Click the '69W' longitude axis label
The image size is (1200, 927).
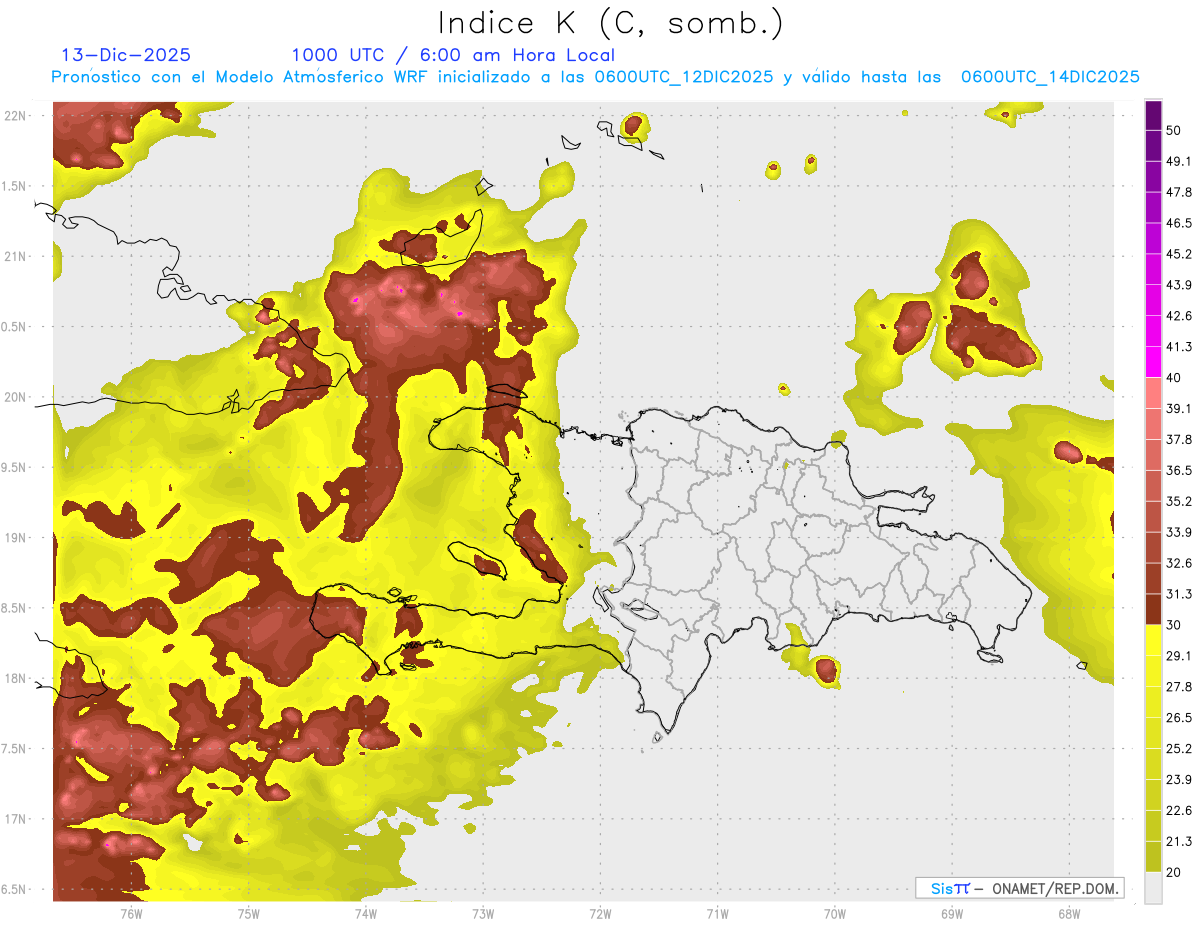[952, 913]
